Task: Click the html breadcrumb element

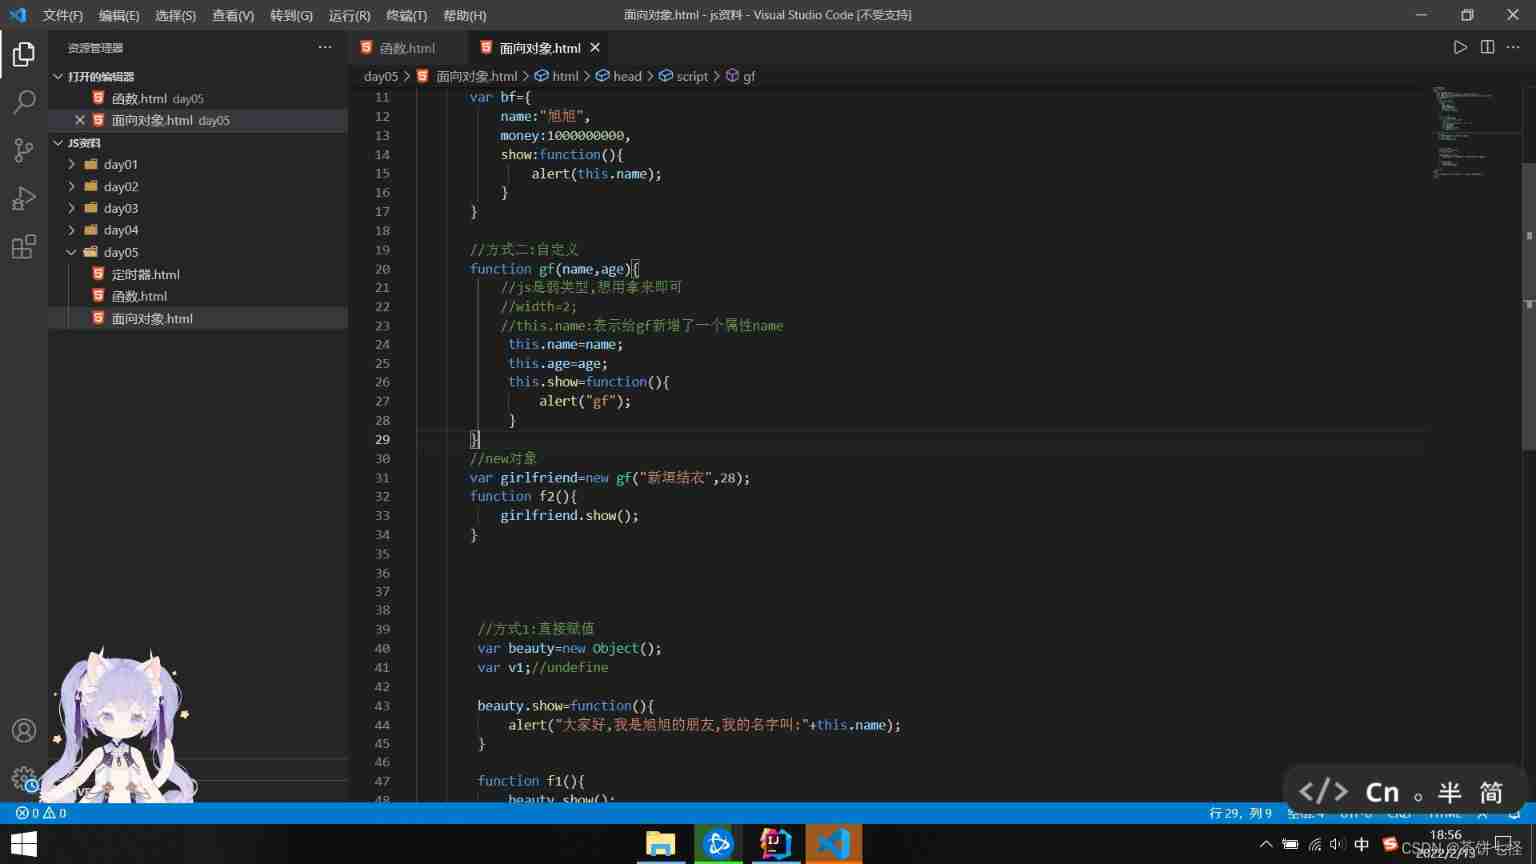Action: (x=556, y=76)
